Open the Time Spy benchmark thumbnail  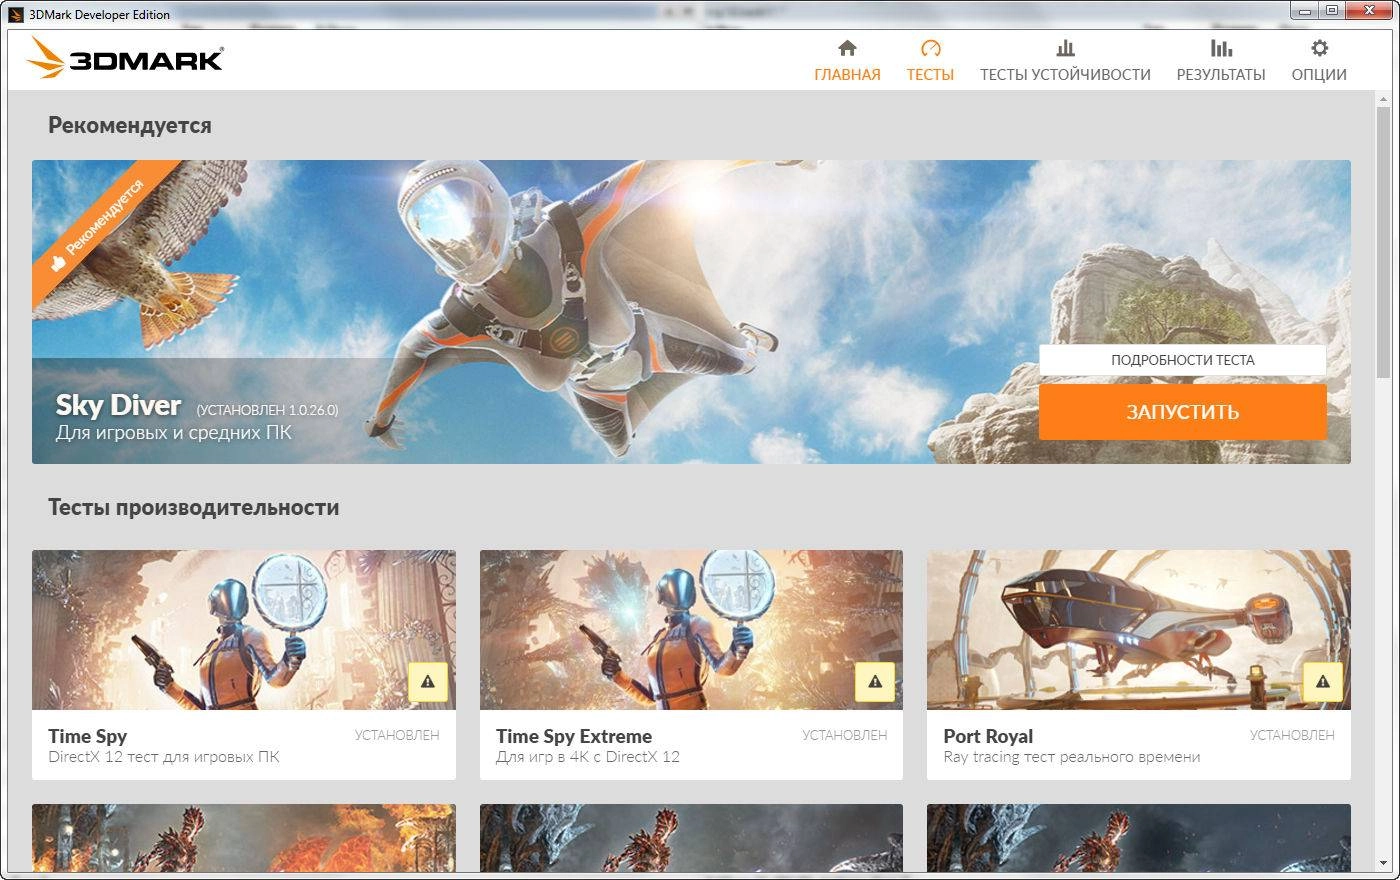pyautogui.click(x=244, y=630)
